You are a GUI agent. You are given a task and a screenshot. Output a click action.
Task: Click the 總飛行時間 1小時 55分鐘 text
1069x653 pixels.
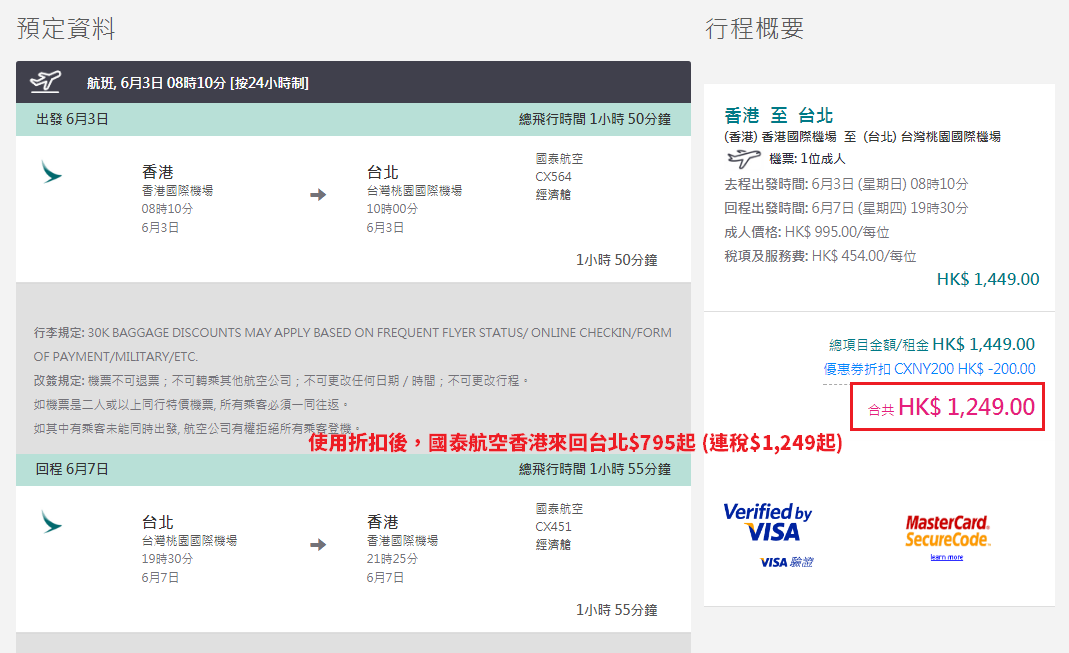[x=594, y=469]
